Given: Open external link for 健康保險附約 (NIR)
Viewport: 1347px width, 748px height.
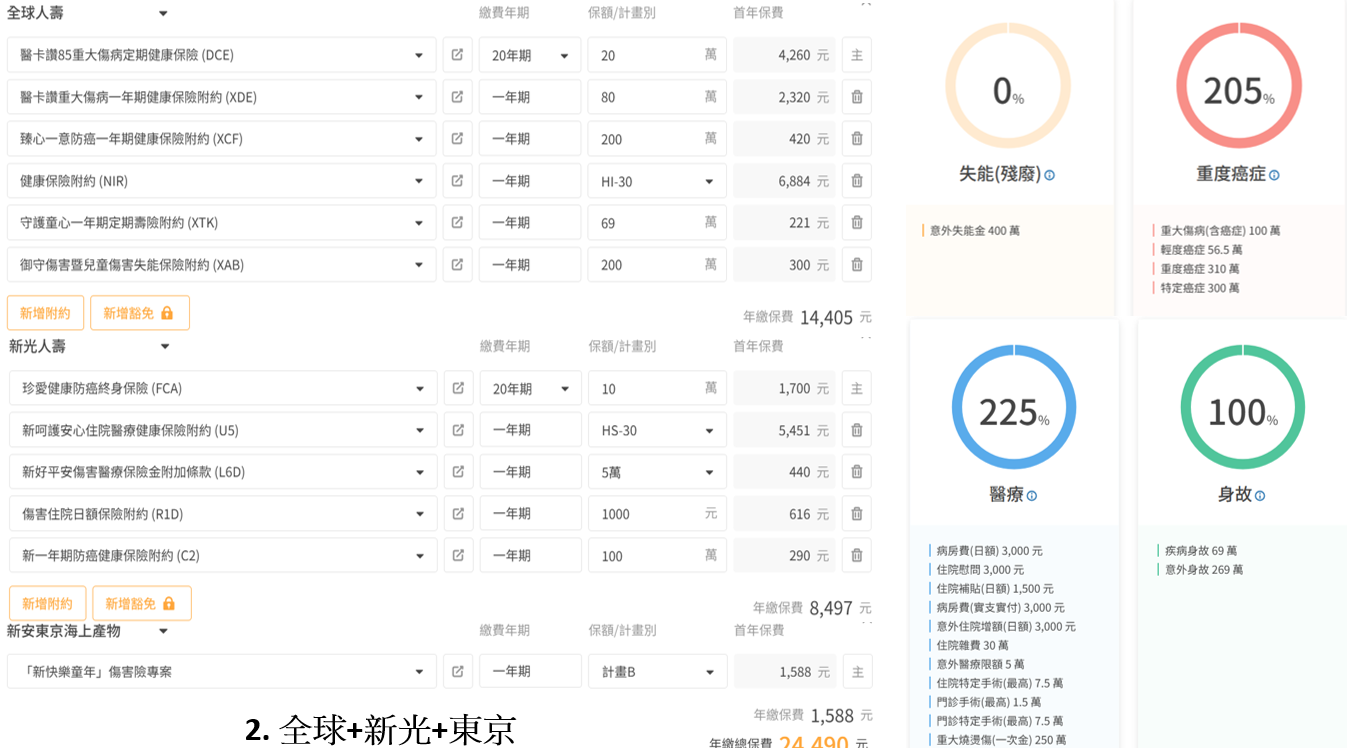Looking at the screenshot, I should [x=457, y=181].
